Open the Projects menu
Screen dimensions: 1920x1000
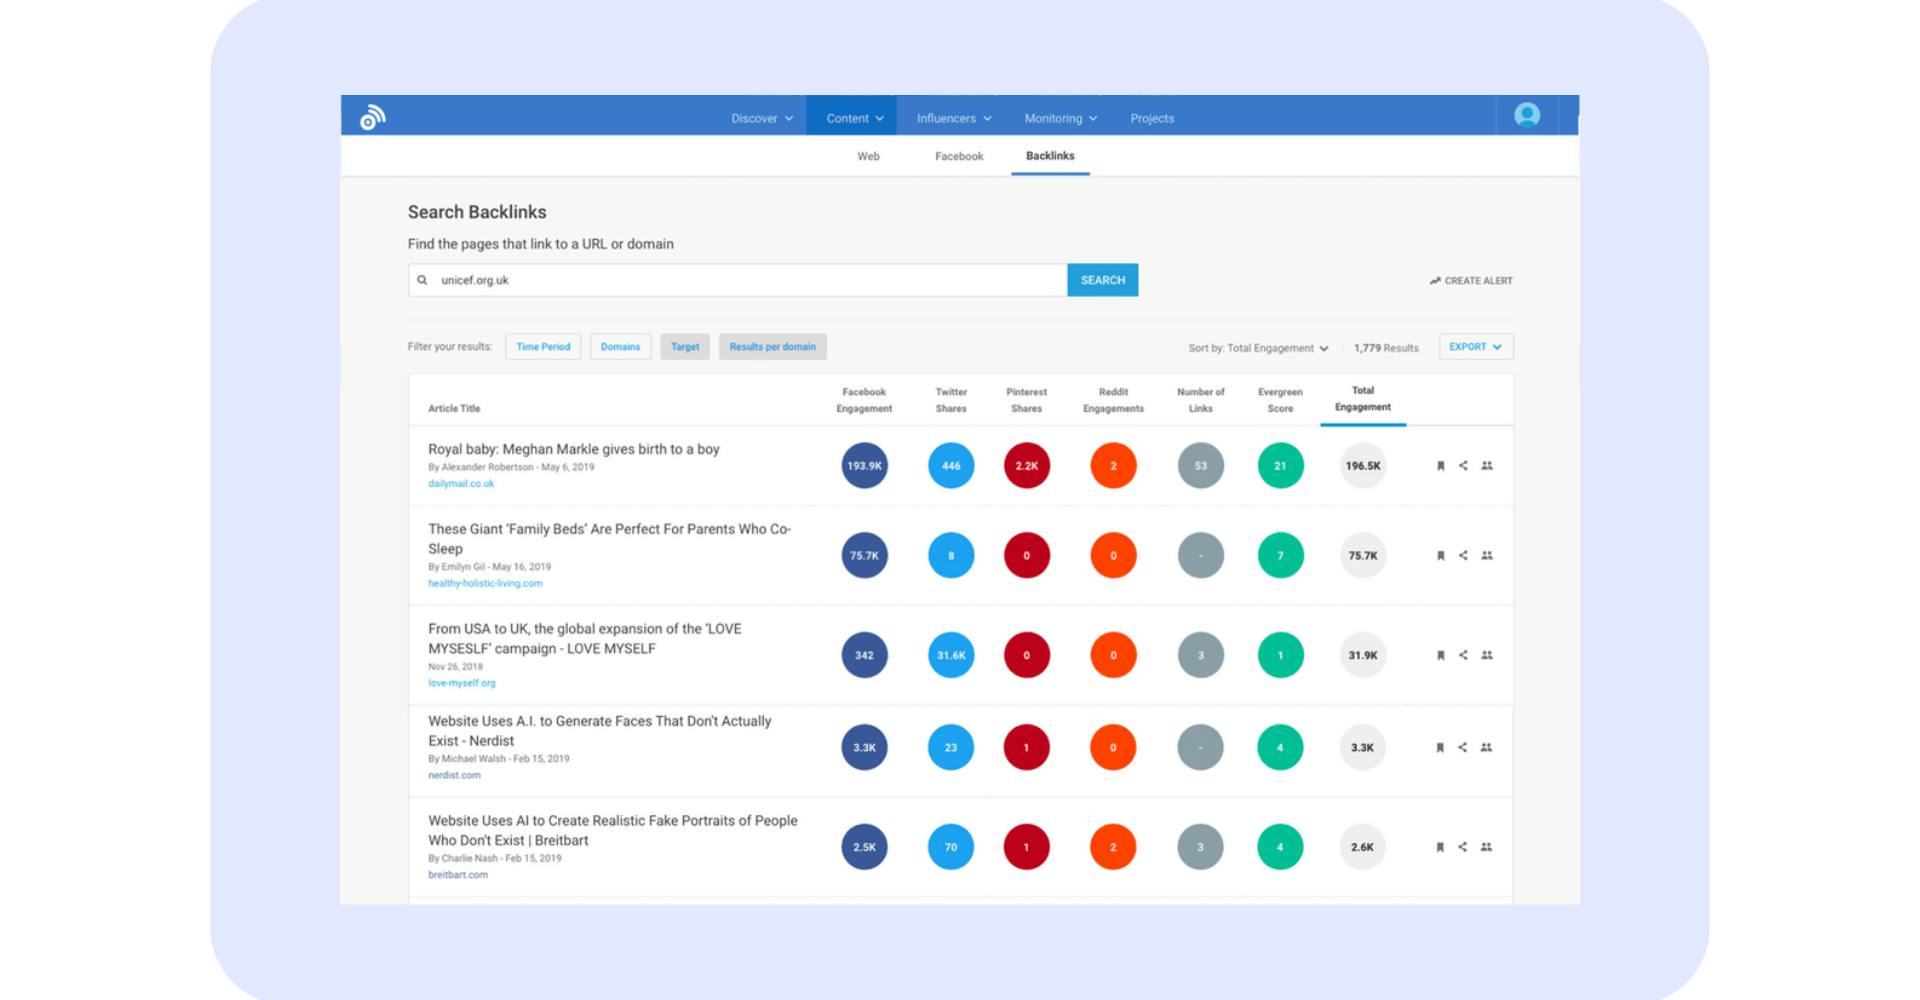point(1152,117)
